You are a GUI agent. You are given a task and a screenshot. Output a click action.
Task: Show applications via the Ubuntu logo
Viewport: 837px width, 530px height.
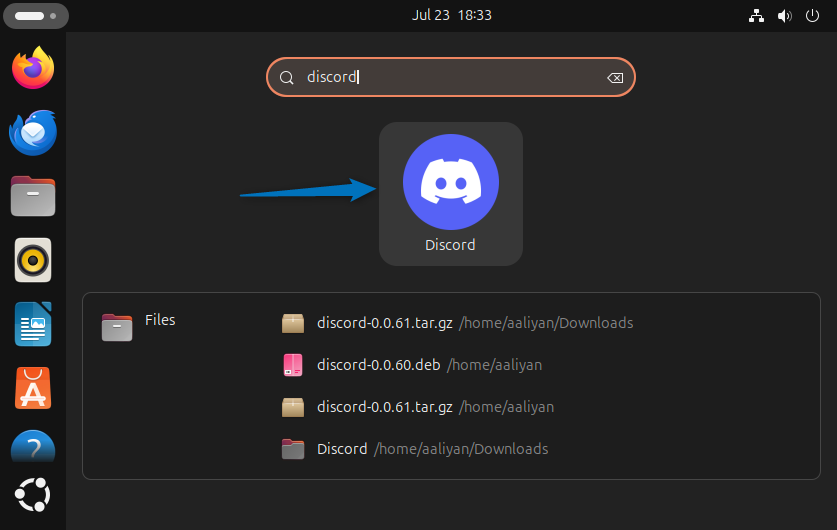[33, 494]
